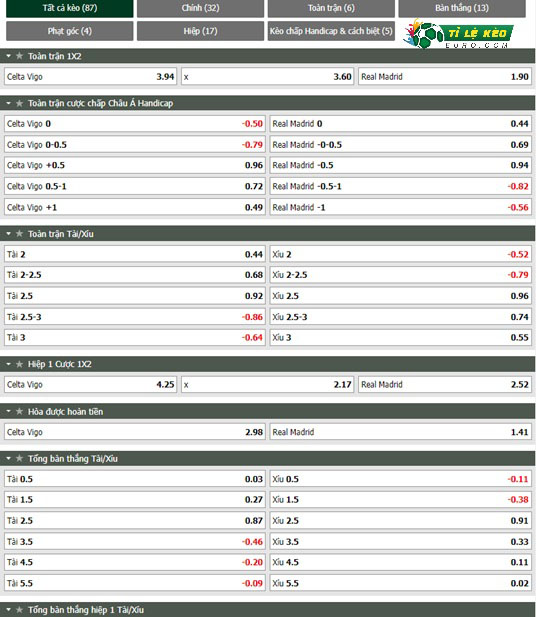
Task: Mark Toàn trận Tài/Xỉu section as favorite
Action: tap(19, 234)
